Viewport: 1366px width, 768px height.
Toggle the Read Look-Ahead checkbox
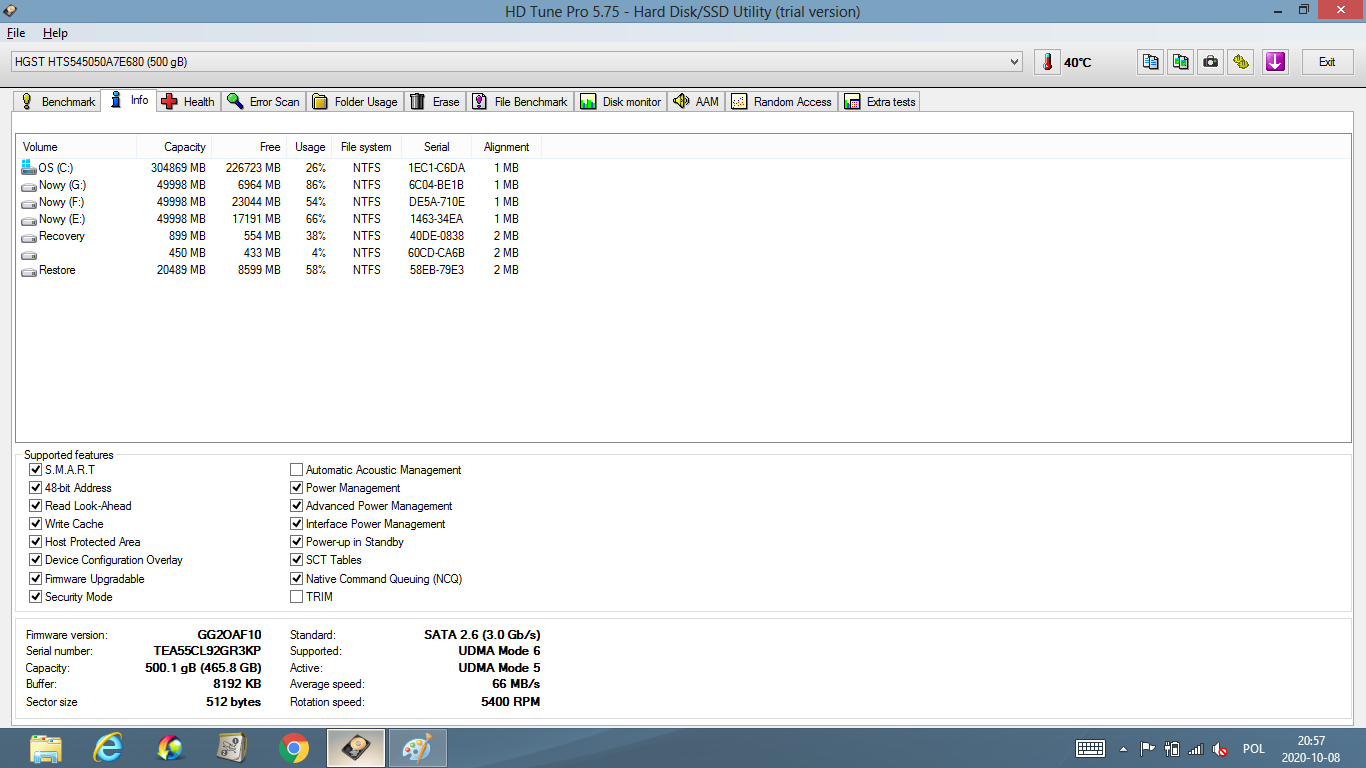point(36,506)
